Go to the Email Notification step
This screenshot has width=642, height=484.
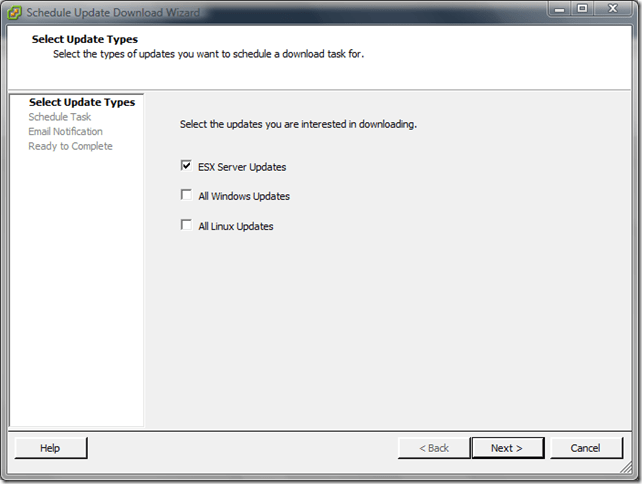(66, 131)
